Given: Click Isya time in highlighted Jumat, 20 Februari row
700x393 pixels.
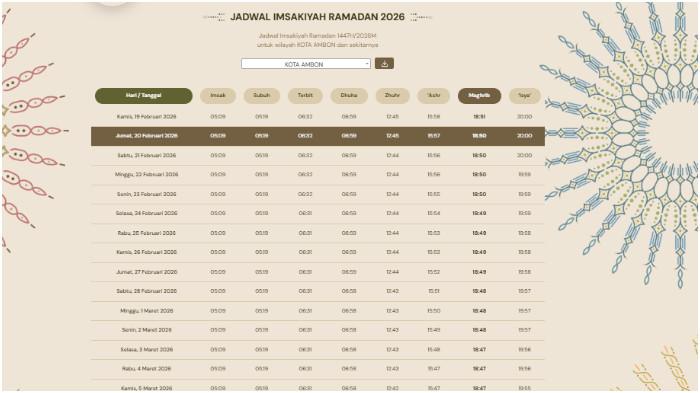Looking at the screenshot, I should coord(525,136).
